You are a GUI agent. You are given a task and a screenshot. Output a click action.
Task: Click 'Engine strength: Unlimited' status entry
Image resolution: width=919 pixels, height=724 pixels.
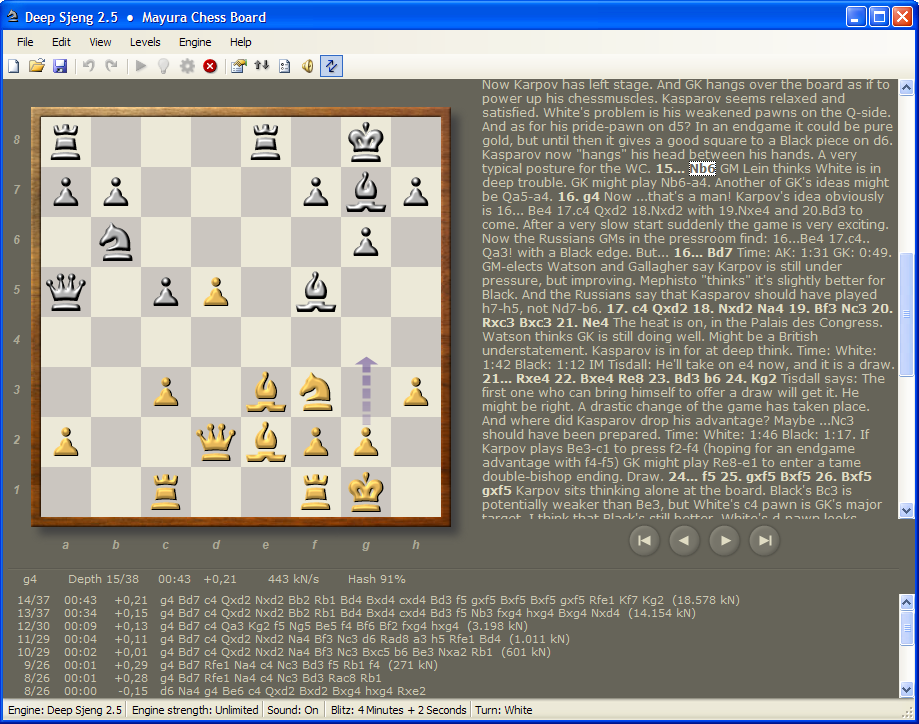(195, 710)
